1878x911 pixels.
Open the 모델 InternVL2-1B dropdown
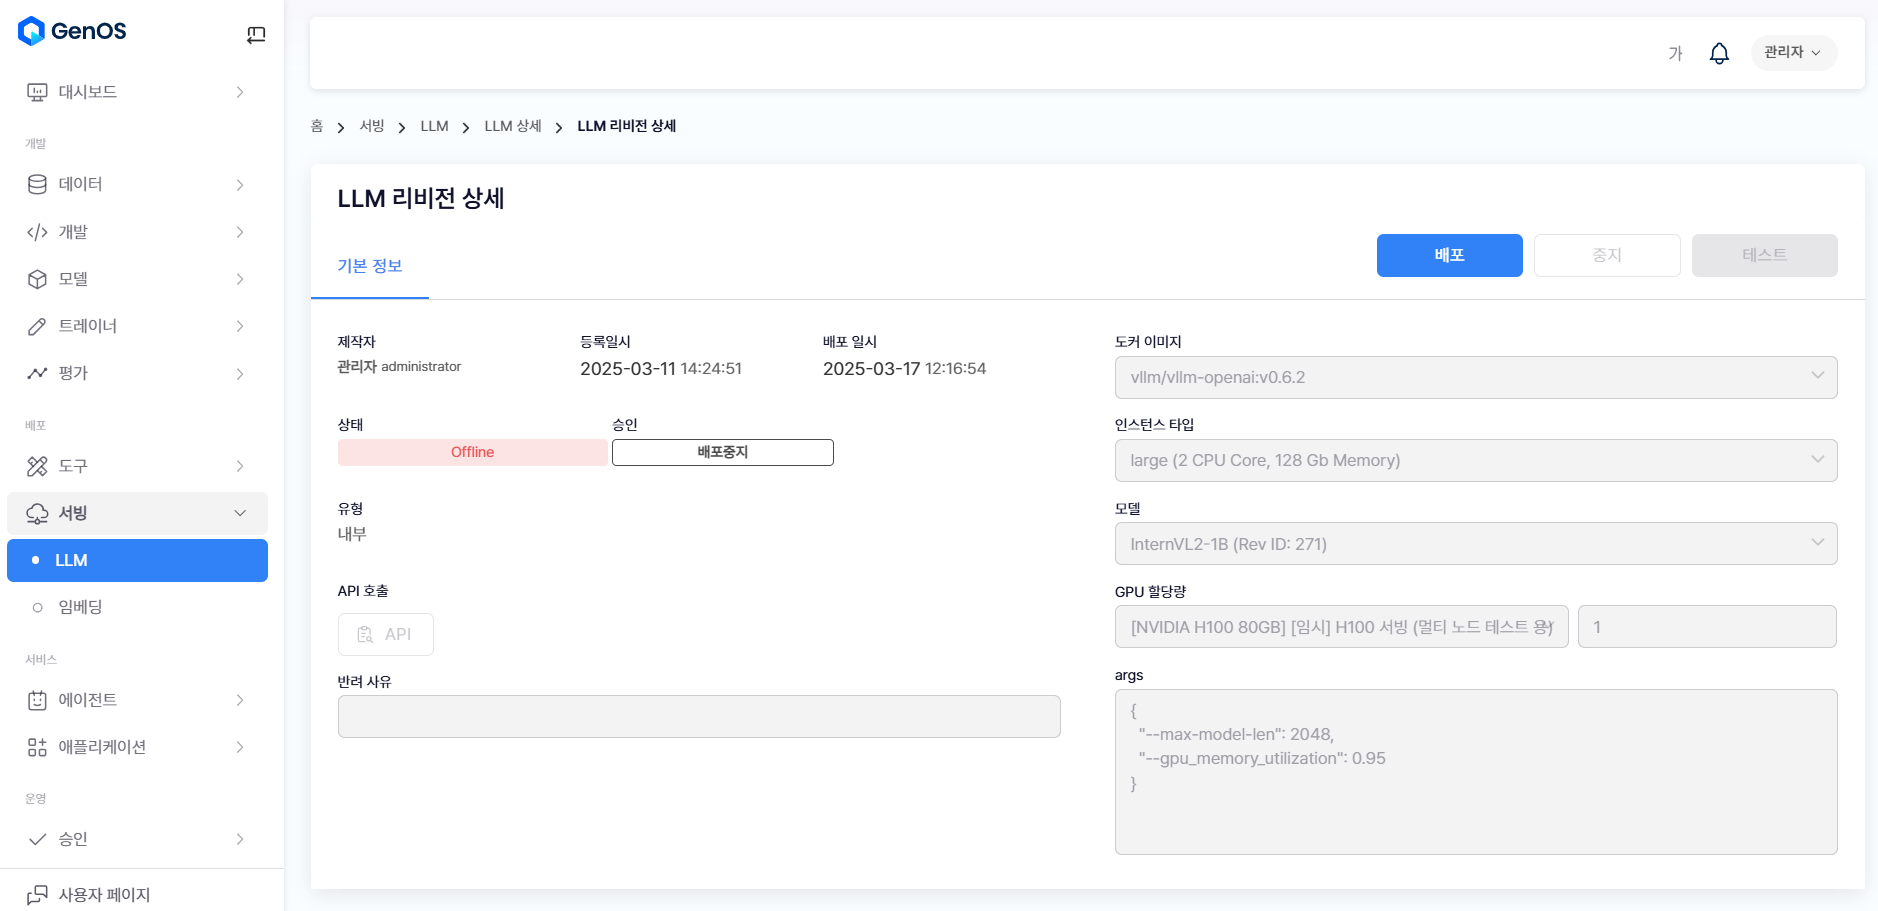(1475, 544)
